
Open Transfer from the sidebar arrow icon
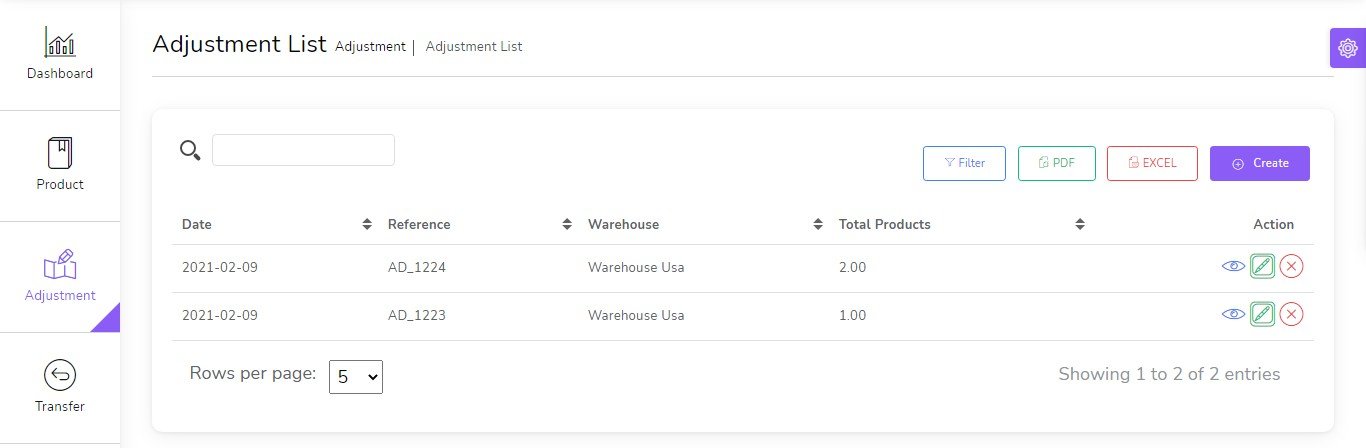point(60,375)
